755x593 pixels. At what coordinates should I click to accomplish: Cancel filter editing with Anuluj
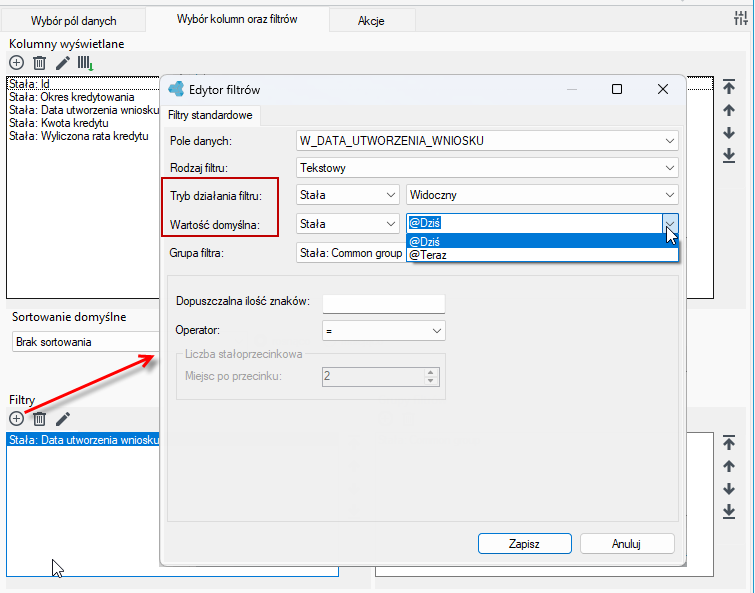coord(627,544)
